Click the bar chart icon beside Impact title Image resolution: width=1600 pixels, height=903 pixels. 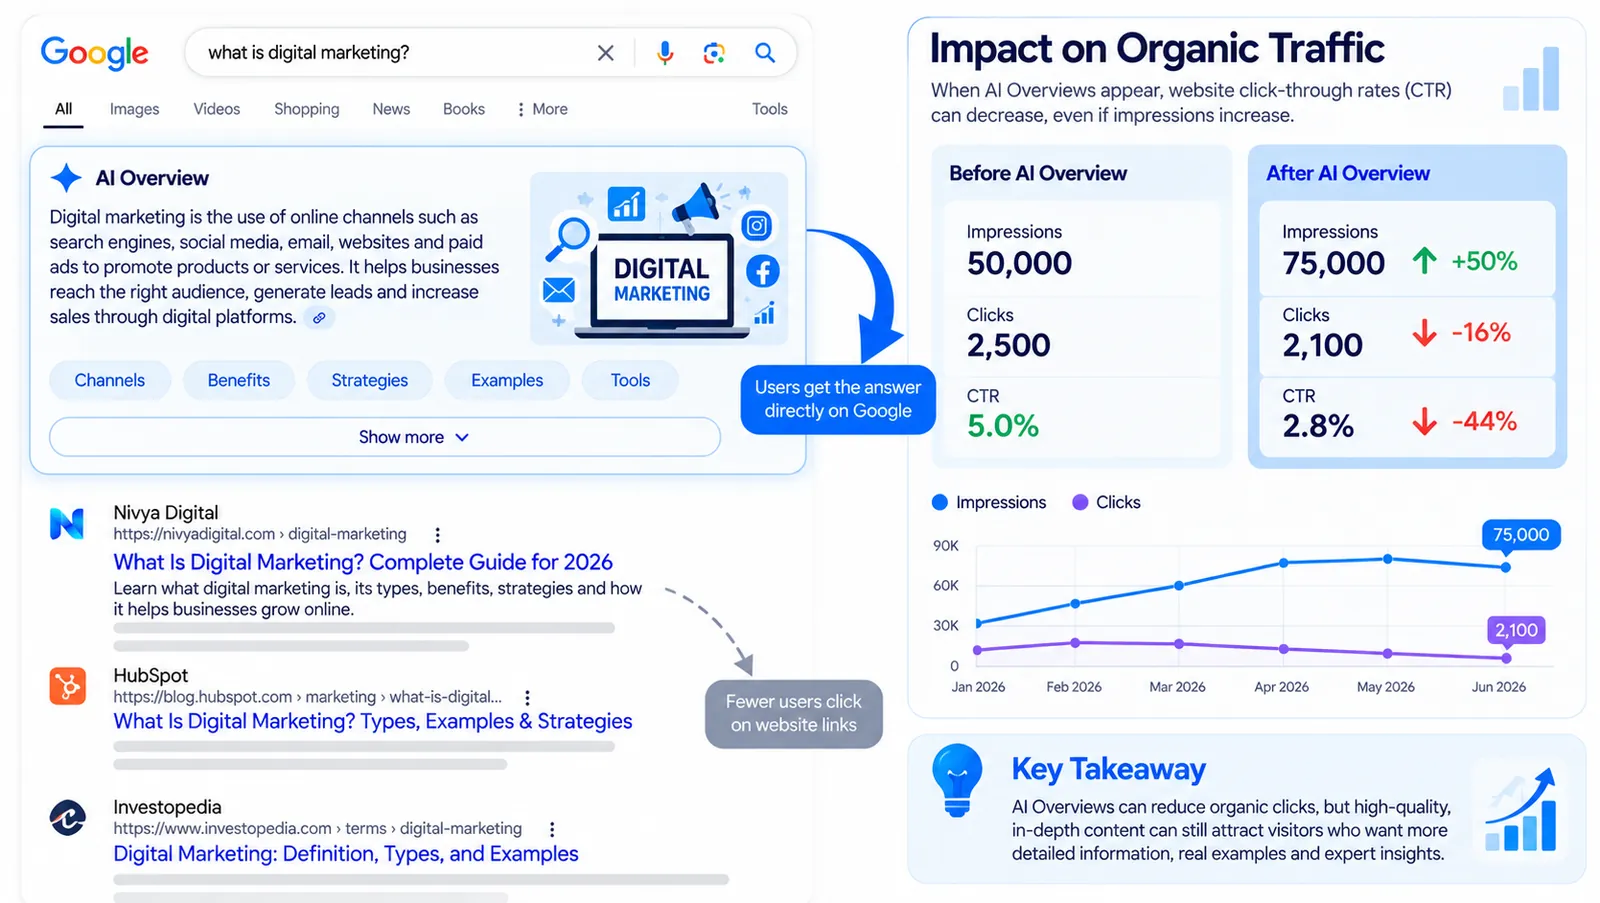pyautogui.click(x=1531, y=78)
